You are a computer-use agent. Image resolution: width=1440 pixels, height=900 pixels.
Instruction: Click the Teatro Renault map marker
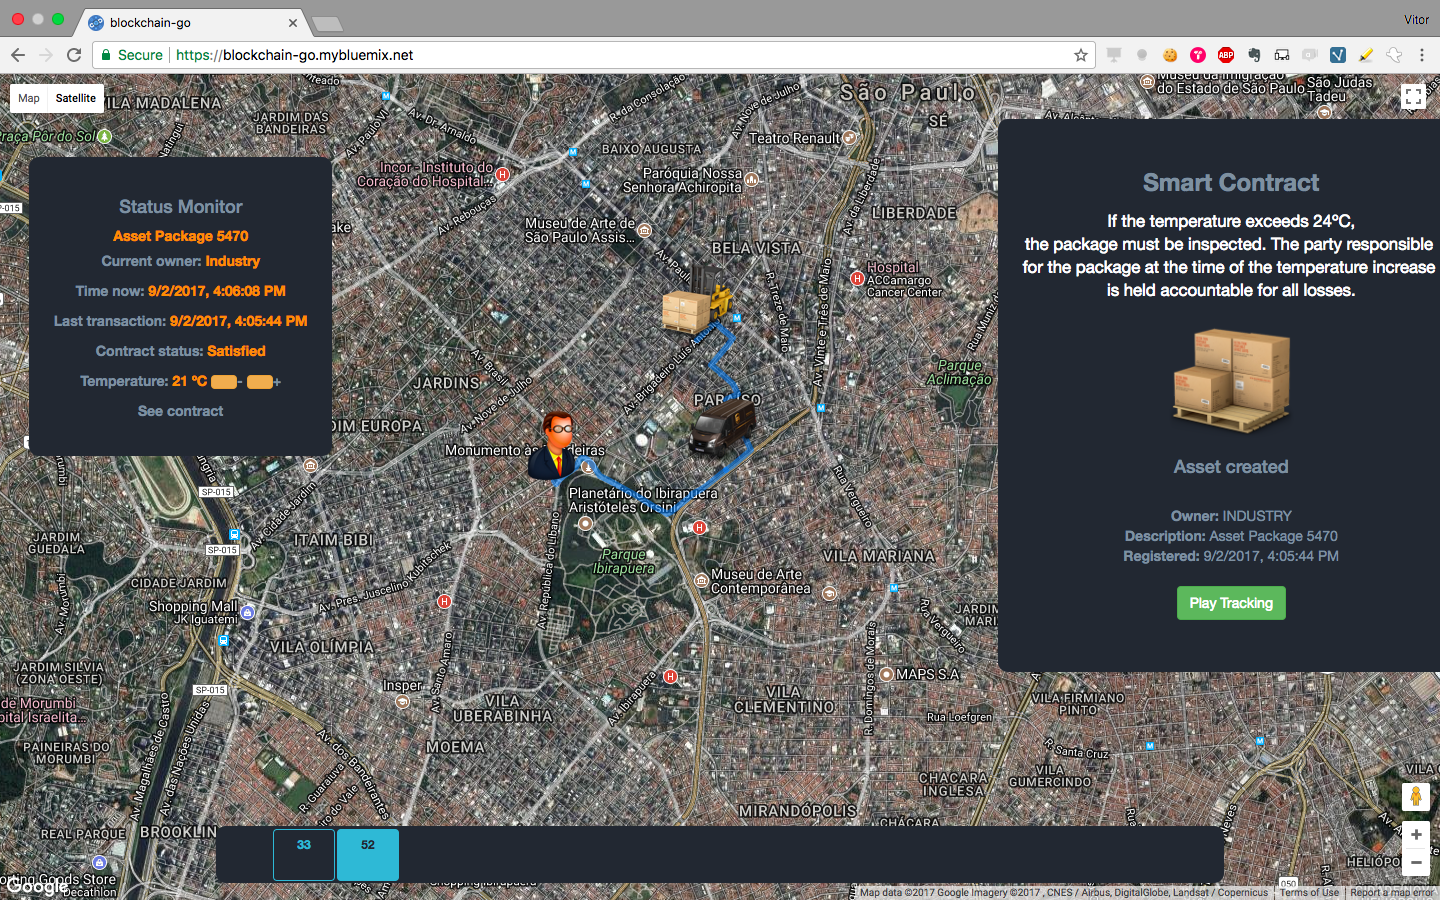point(850,138)
